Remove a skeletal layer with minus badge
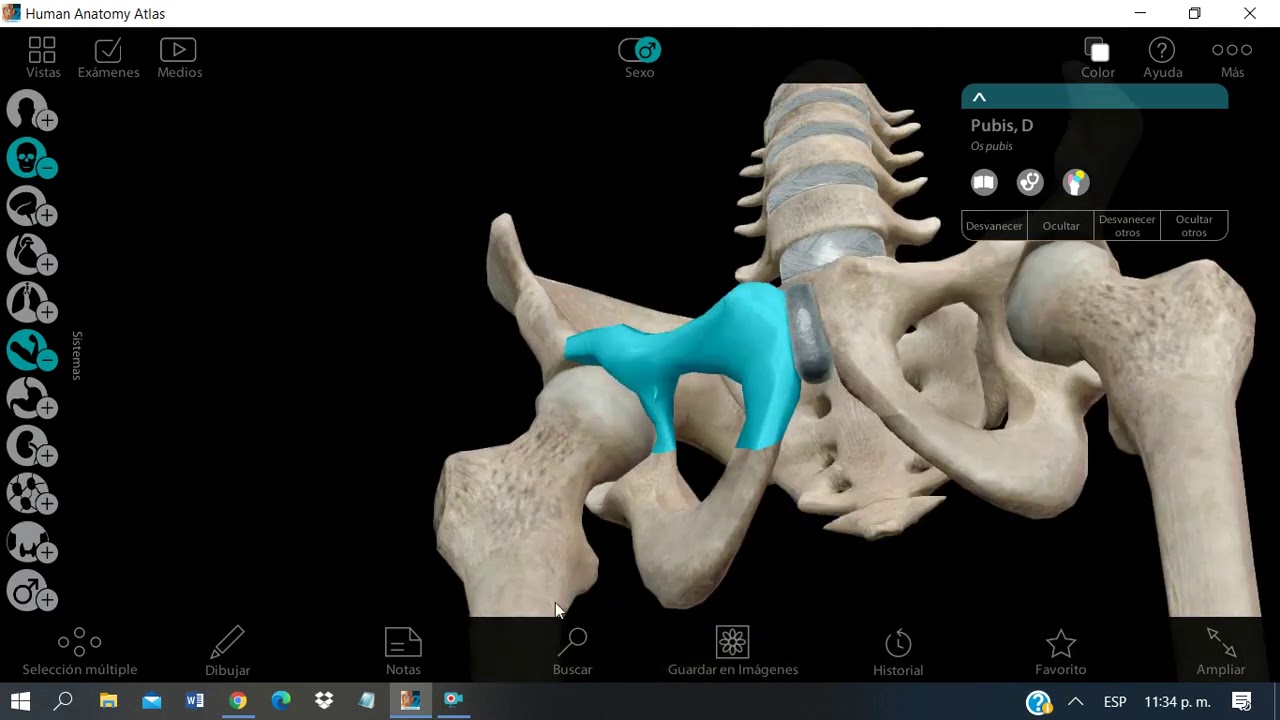 [x=47, y=168]
